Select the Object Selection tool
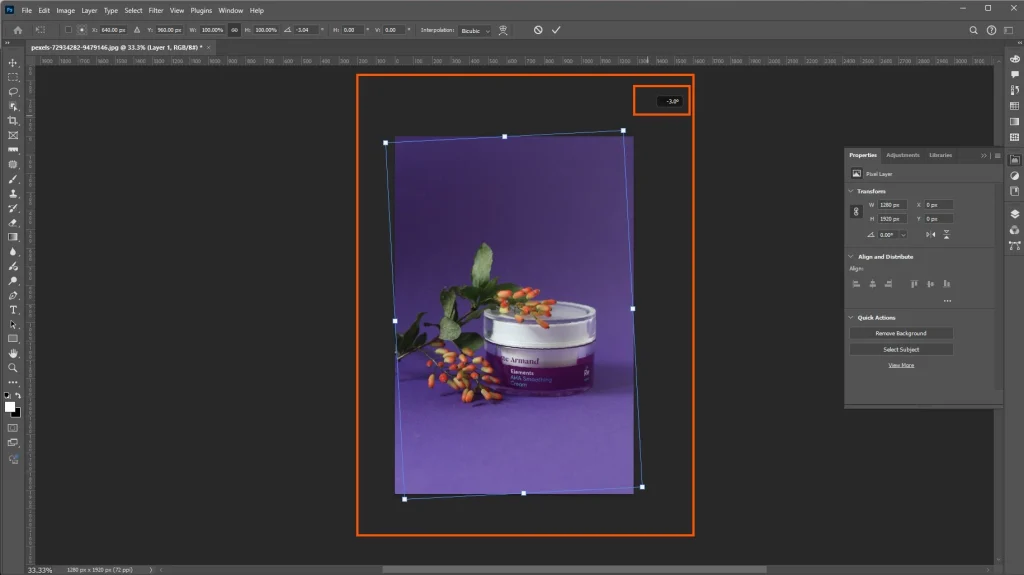1024x575 pixels. coord(12,107)
